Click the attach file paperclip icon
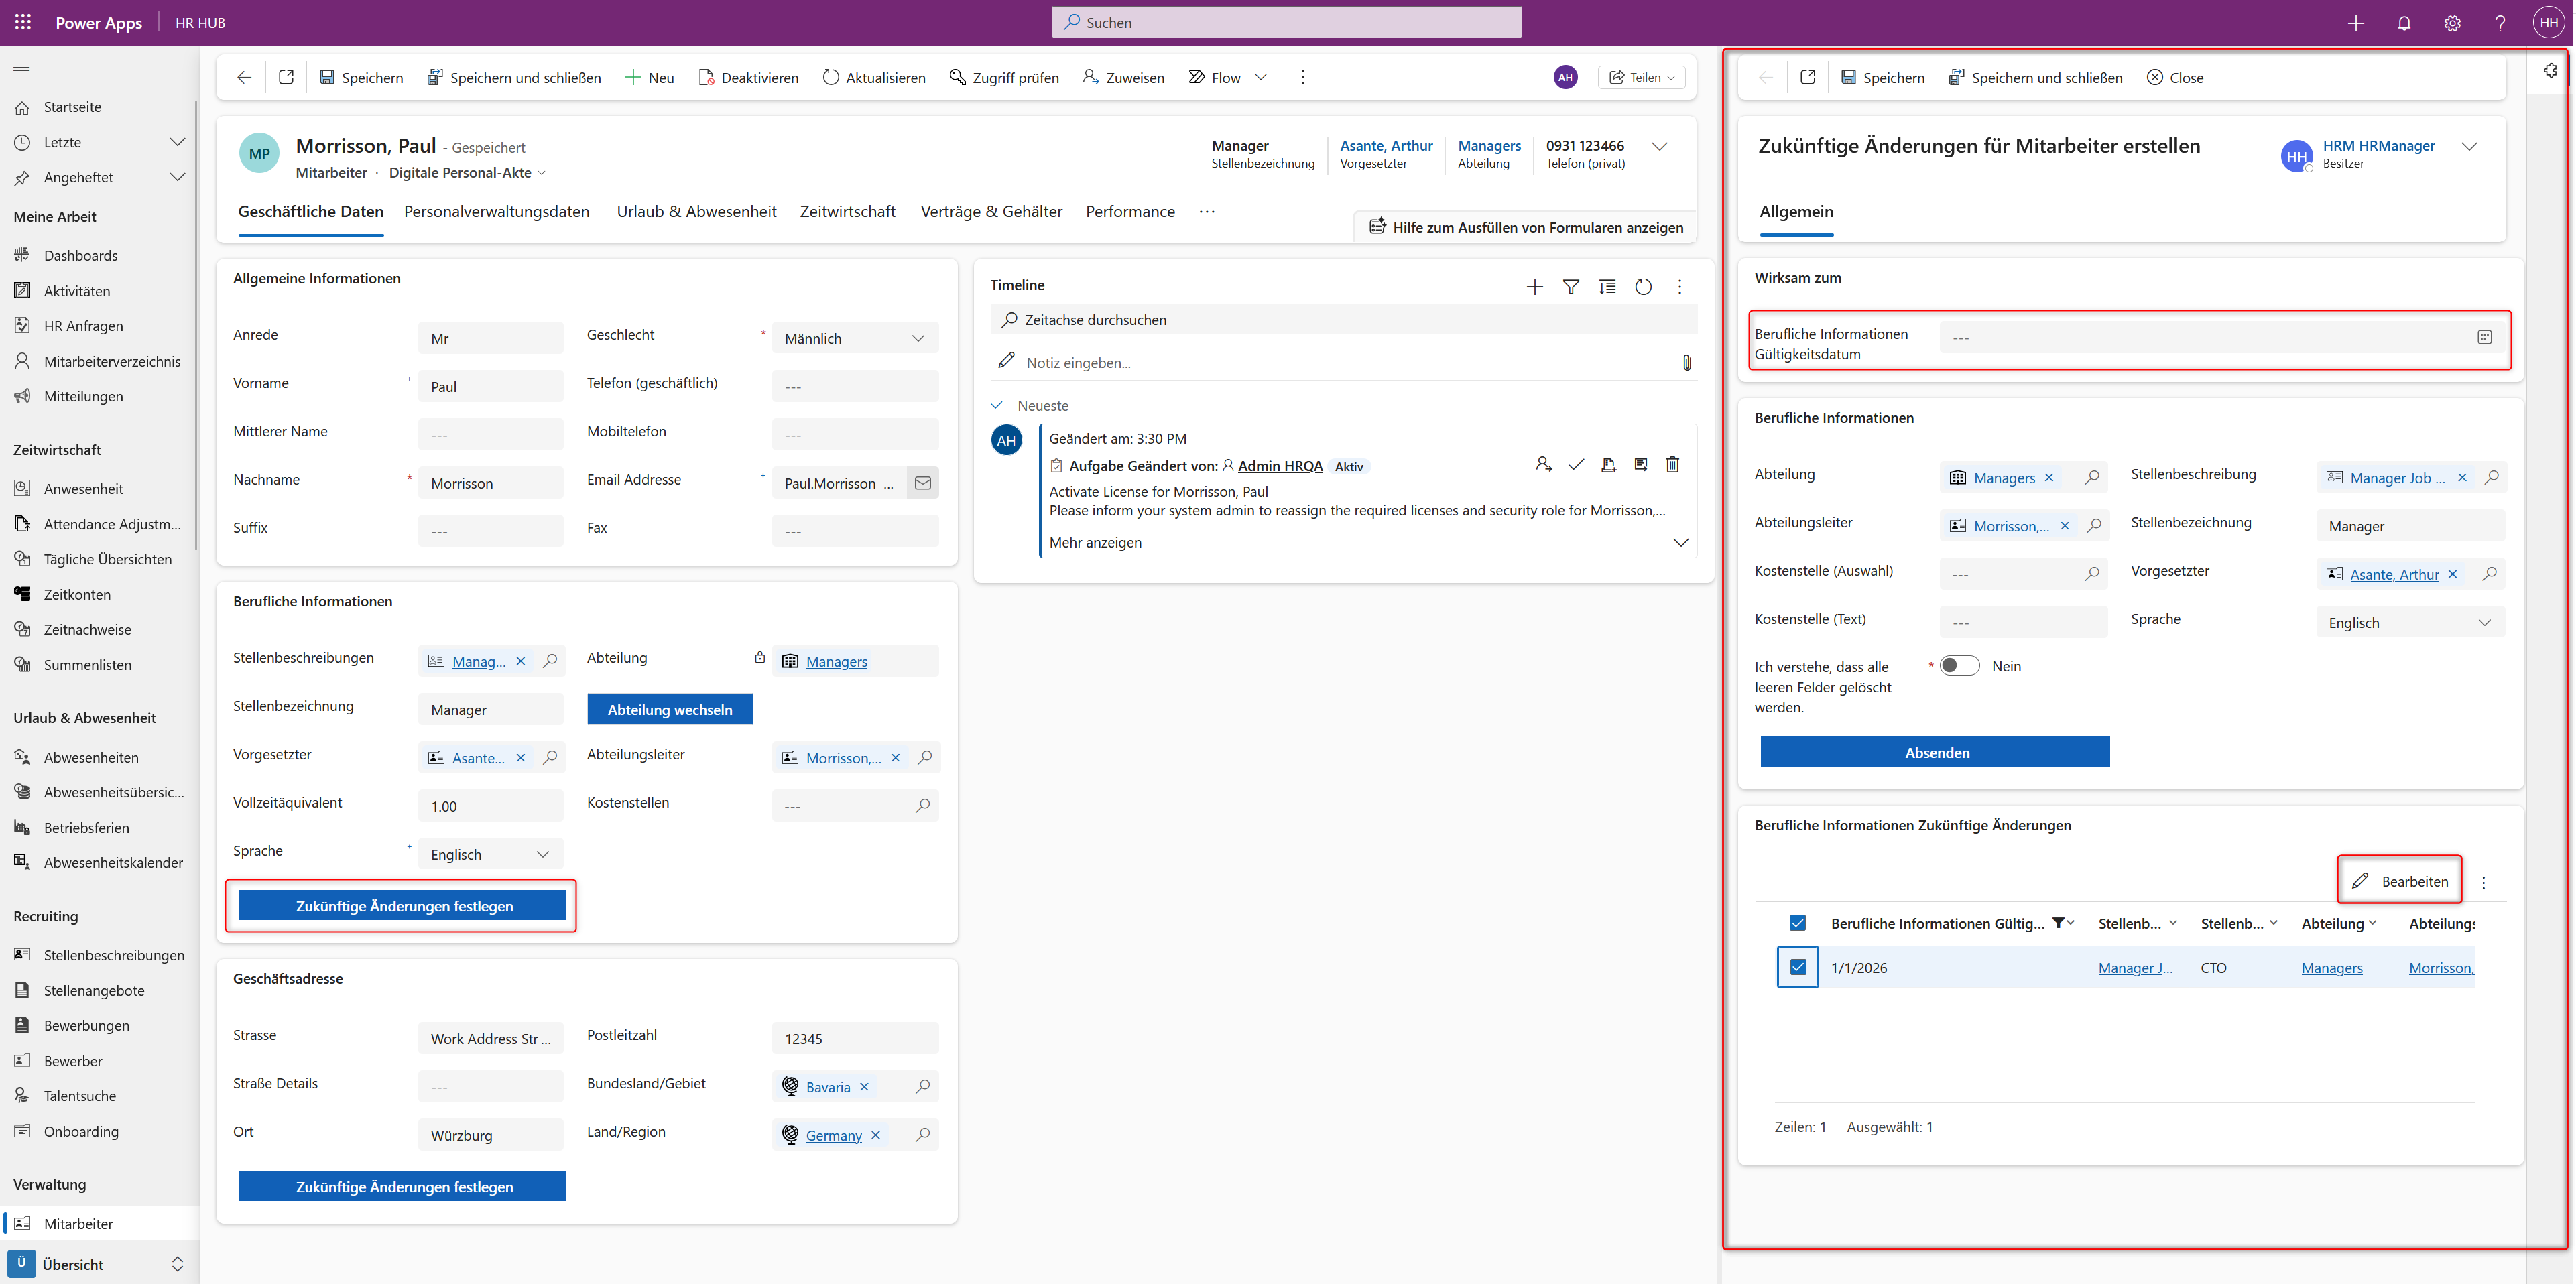The image size is (2576, 1284). [x=1686, y=362]
